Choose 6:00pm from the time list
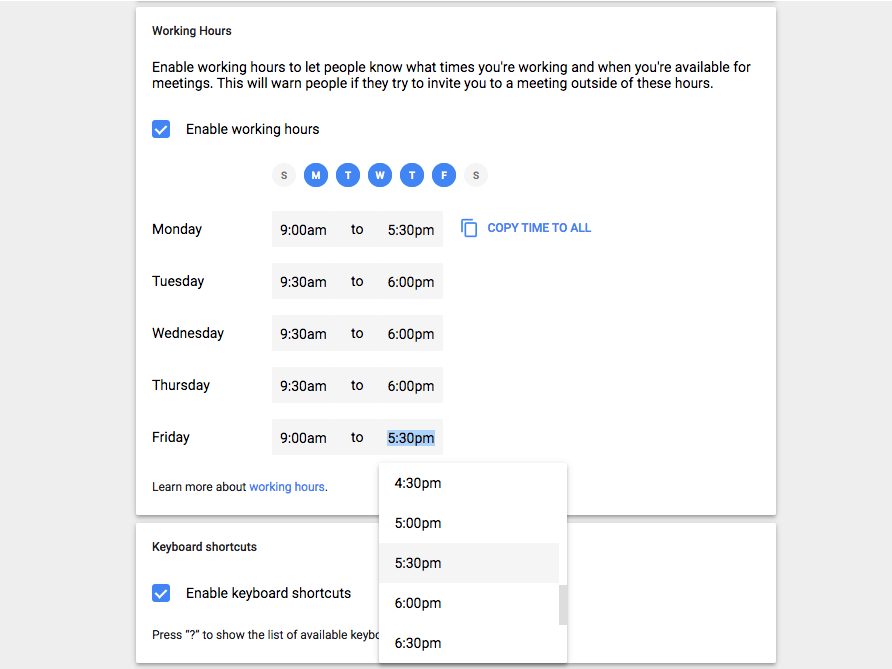 pos(469,603)
